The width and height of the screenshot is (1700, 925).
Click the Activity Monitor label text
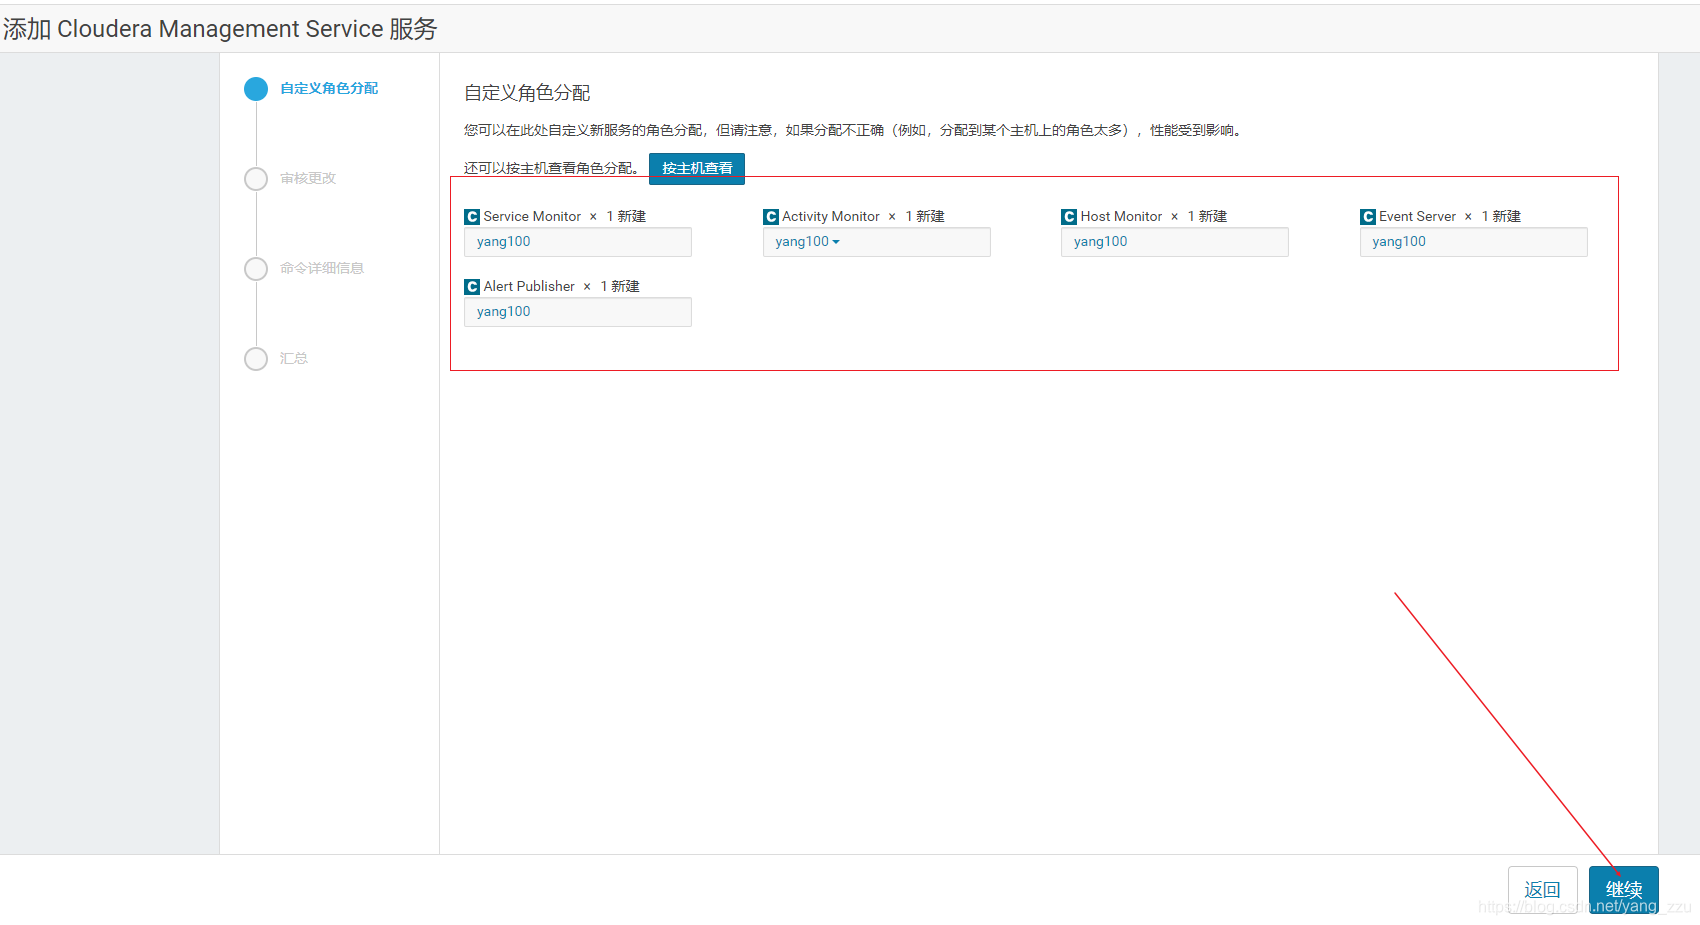point(831,217)
